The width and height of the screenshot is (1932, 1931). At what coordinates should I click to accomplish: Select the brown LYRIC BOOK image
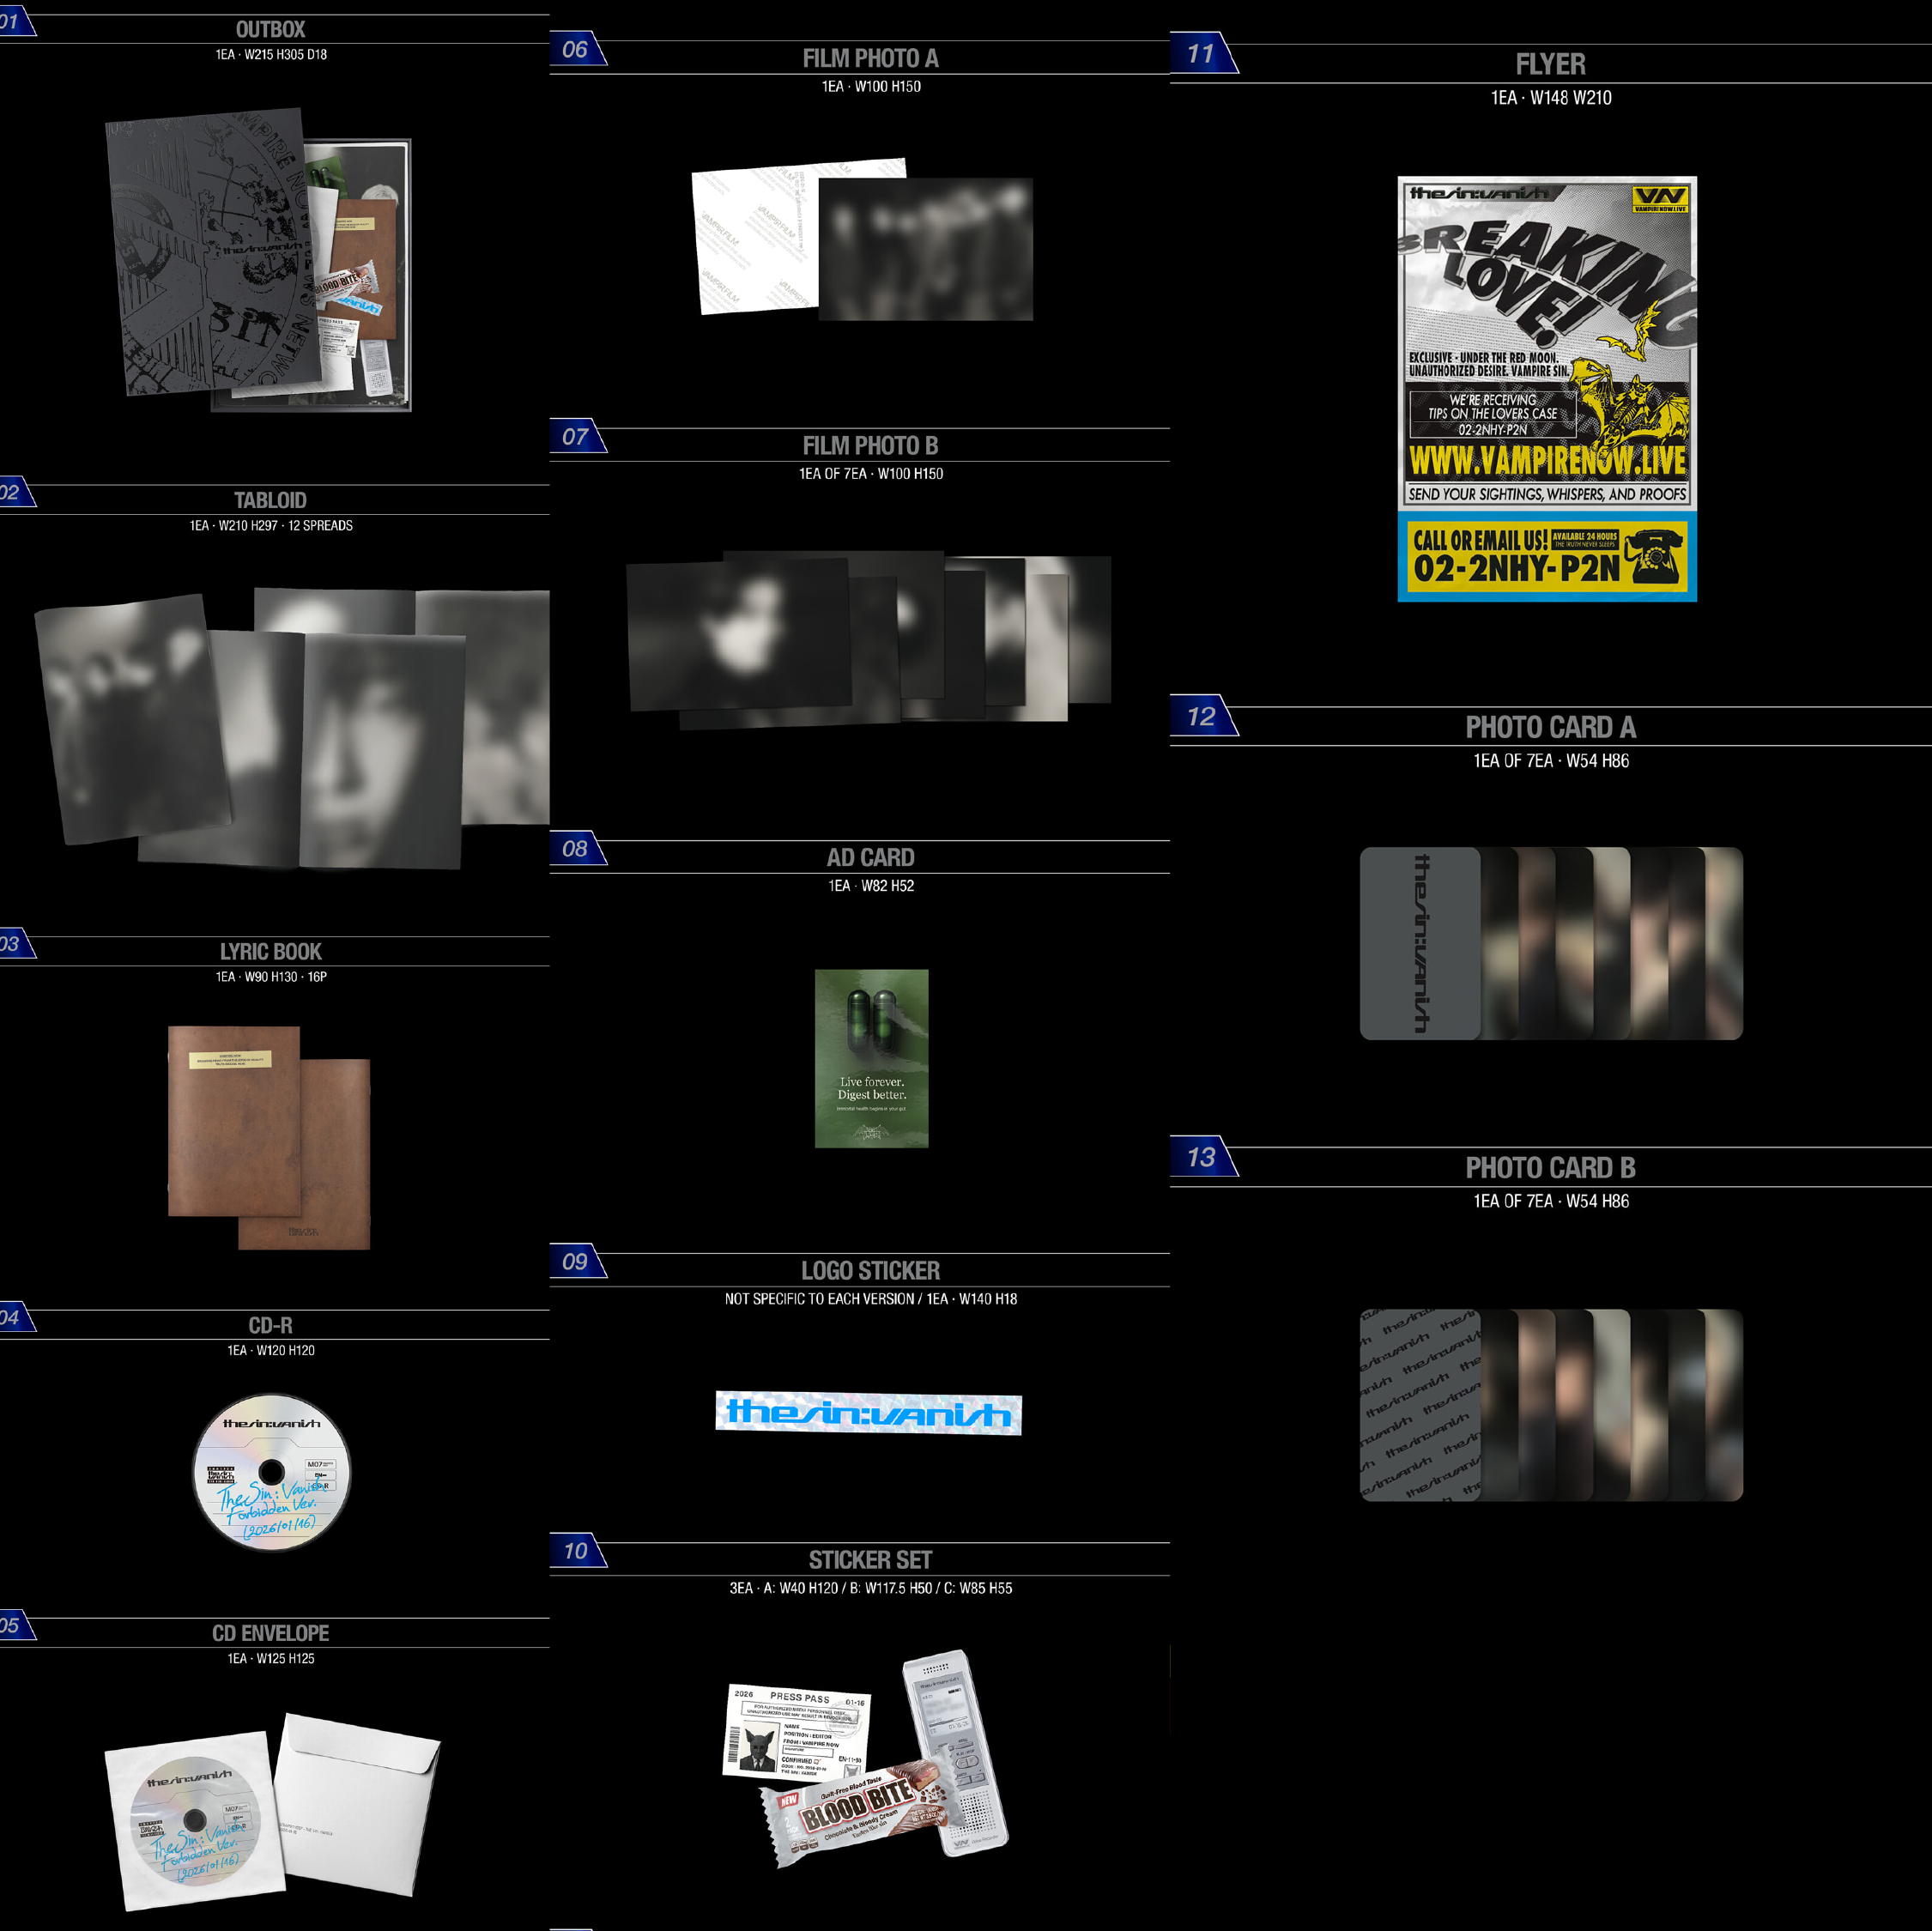pyautogui.click(x=268, y=1136)
